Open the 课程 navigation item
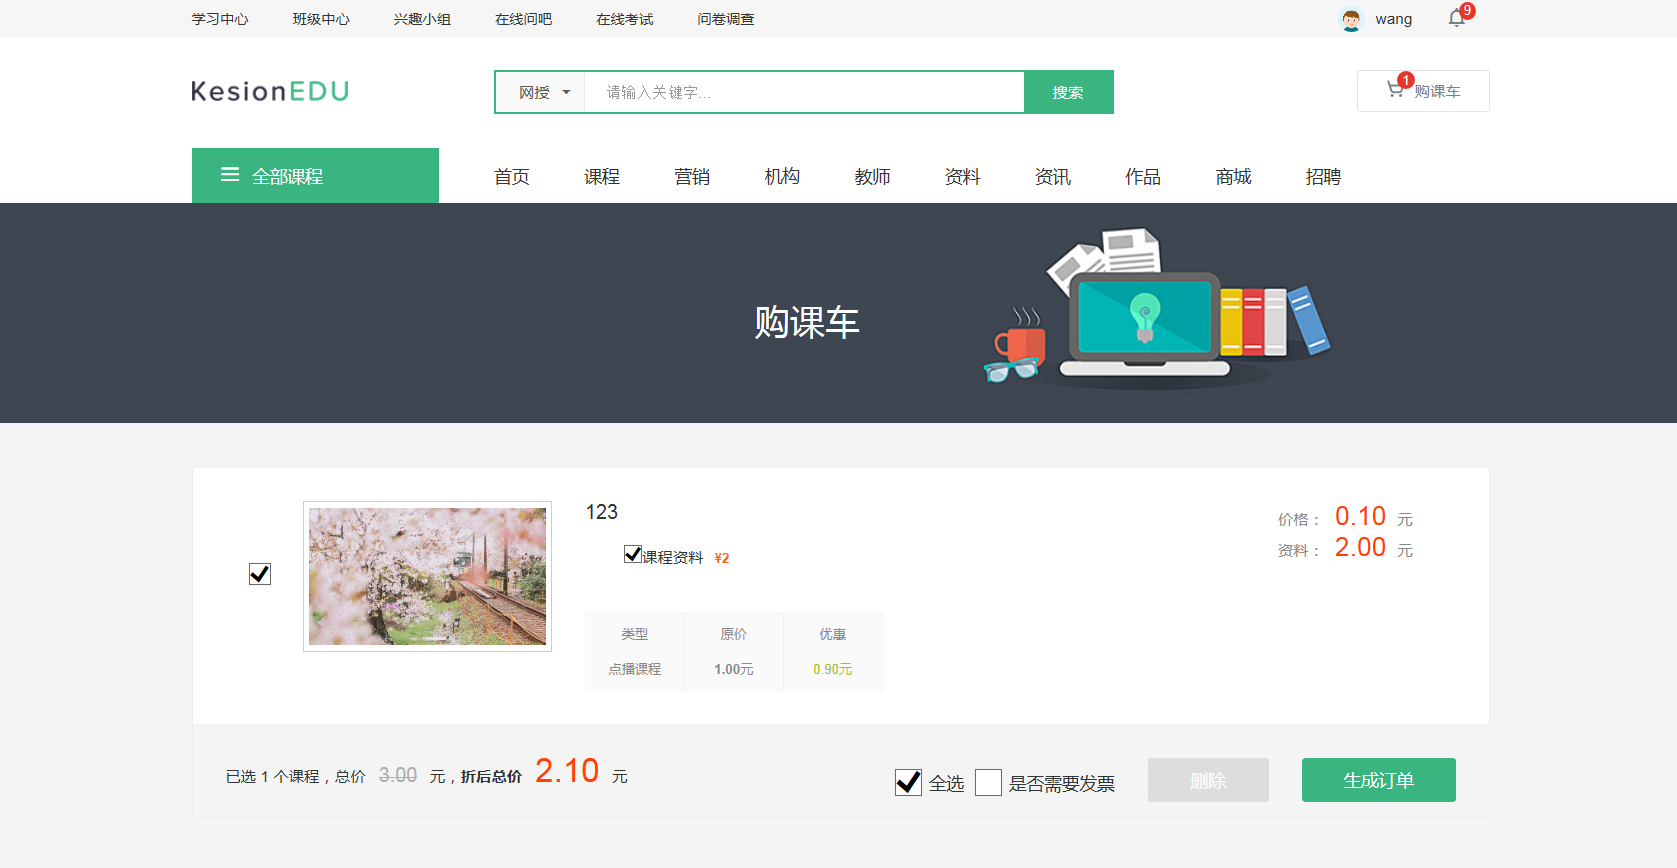1677x868 pixels. point(602,177)
